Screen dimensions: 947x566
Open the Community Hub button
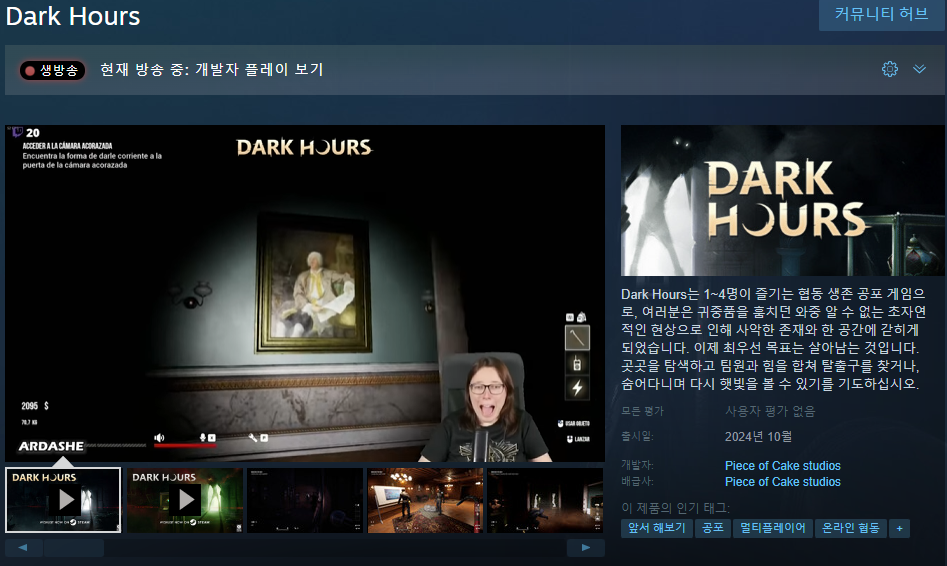click(x=882, y=14)
